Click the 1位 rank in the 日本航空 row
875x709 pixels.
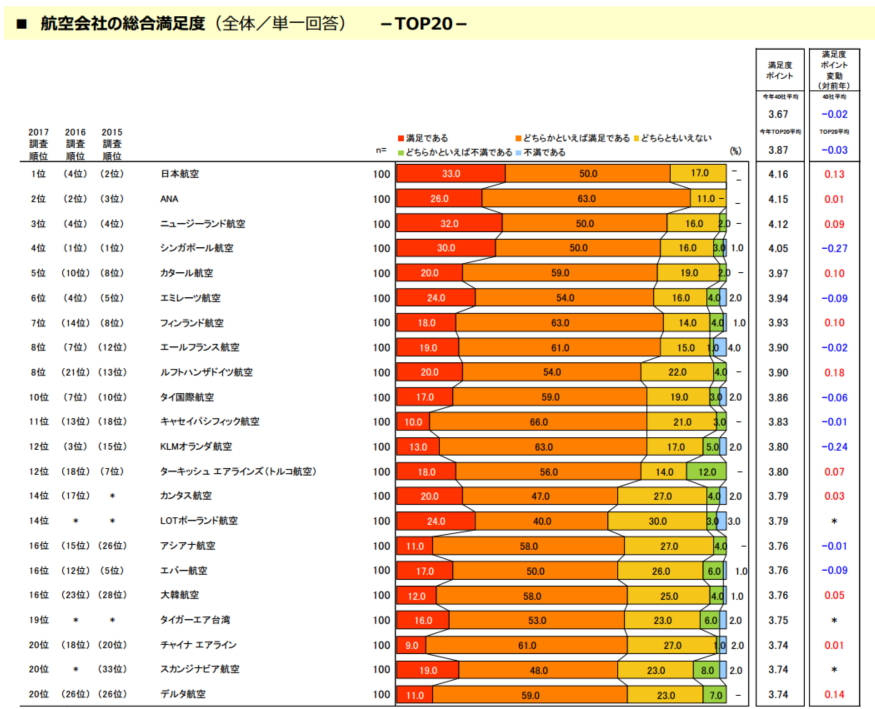tap(39, 174)
